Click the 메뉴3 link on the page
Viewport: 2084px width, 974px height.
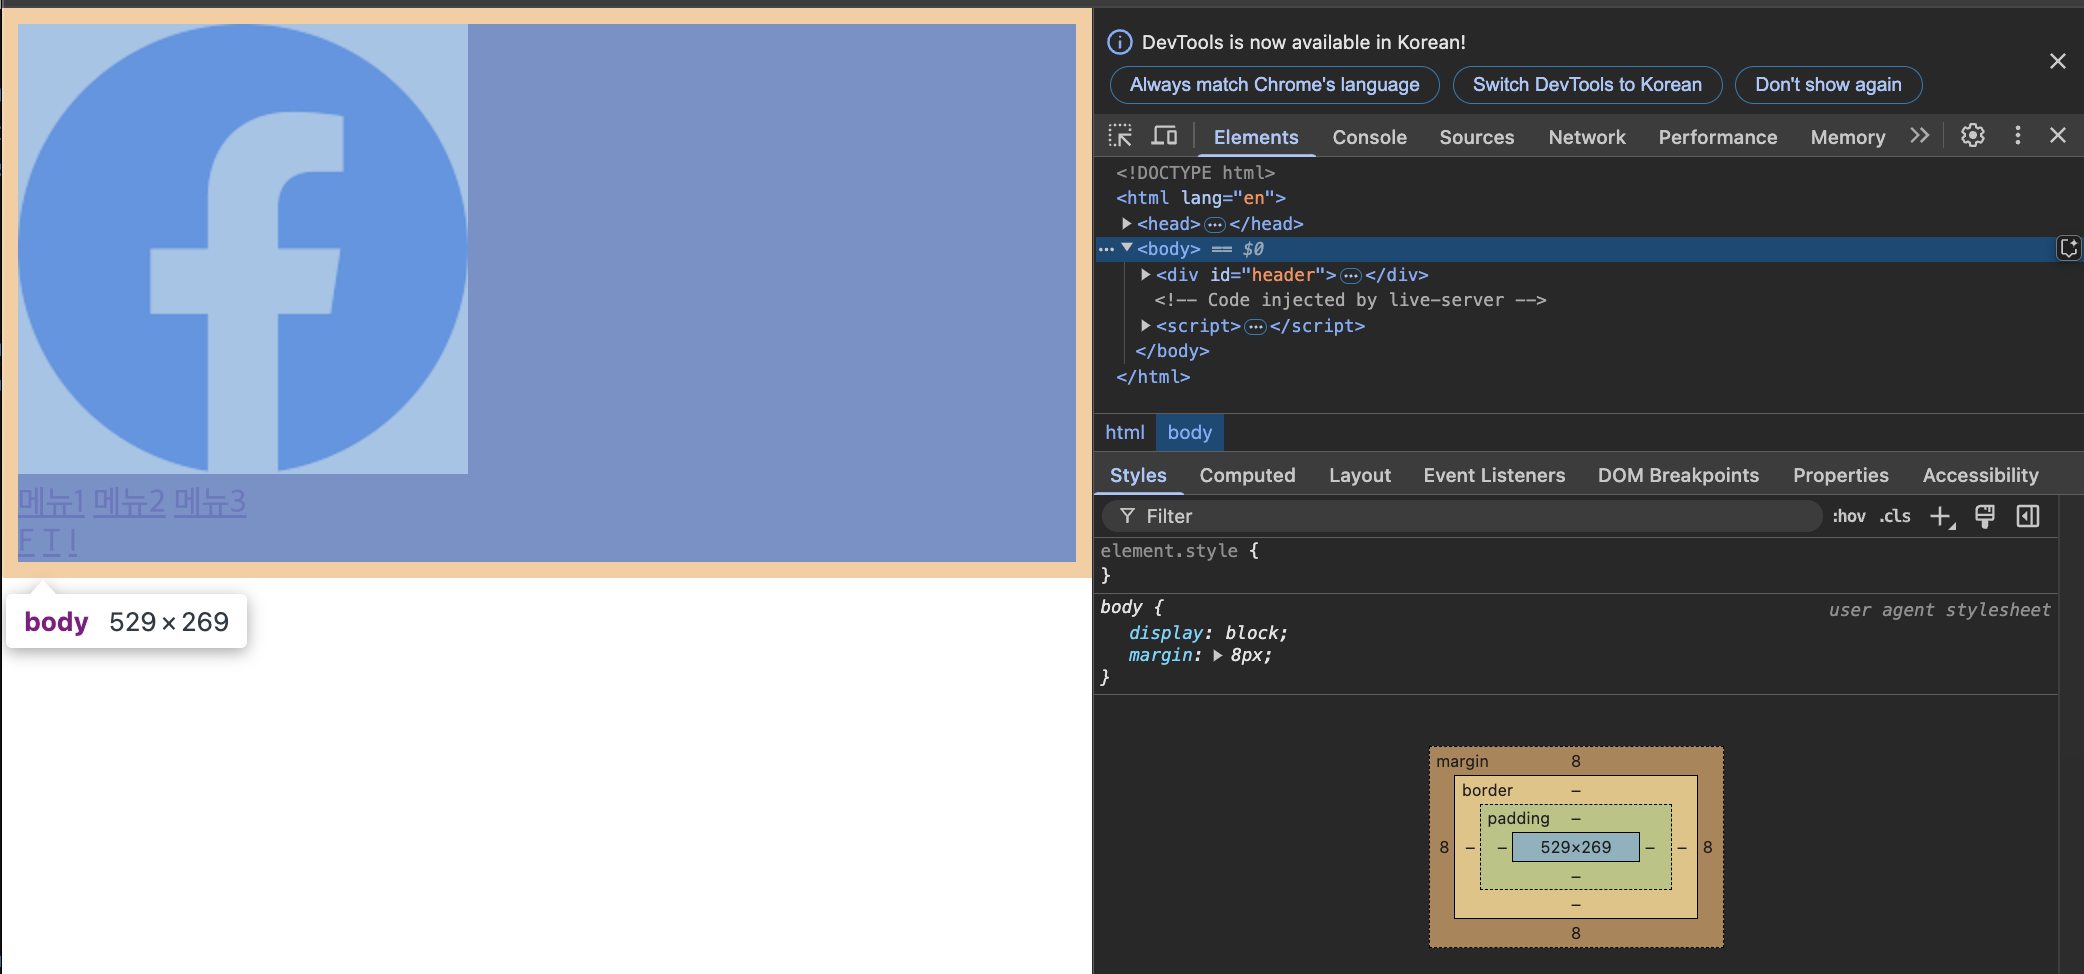click(210, 501)
